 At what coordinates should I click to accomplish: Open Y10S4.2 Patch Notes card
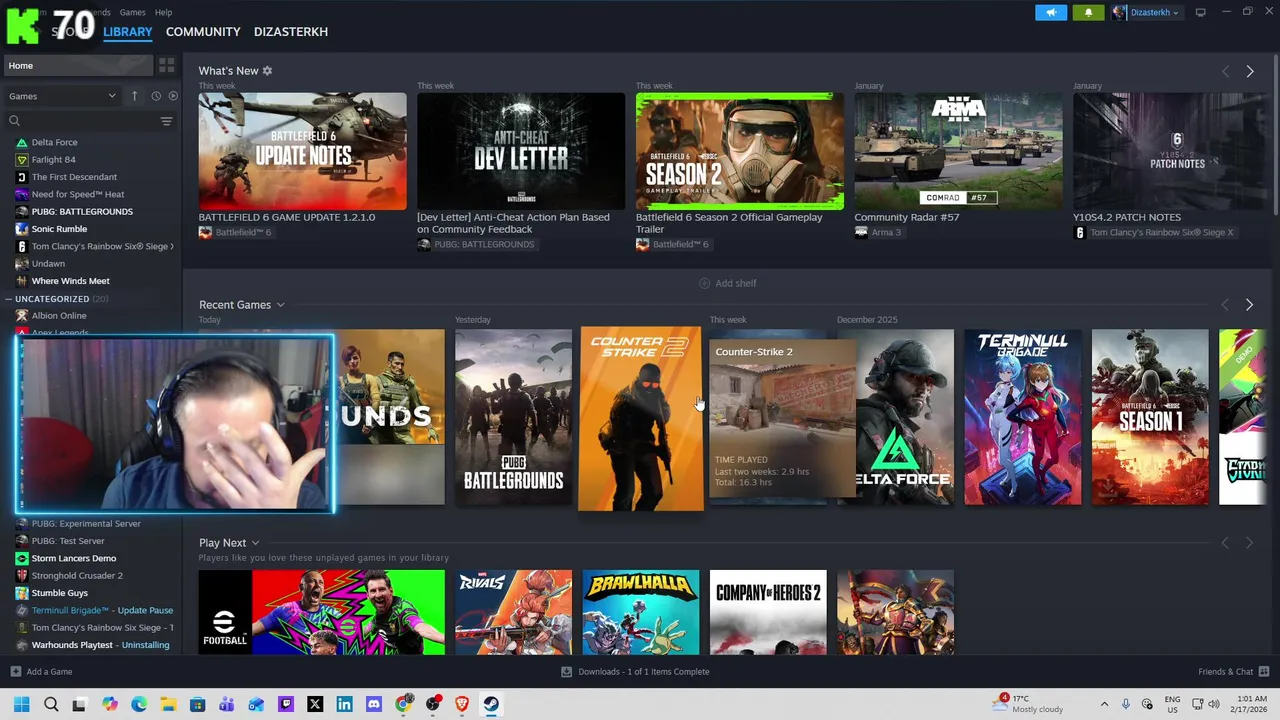point(1169,152)
